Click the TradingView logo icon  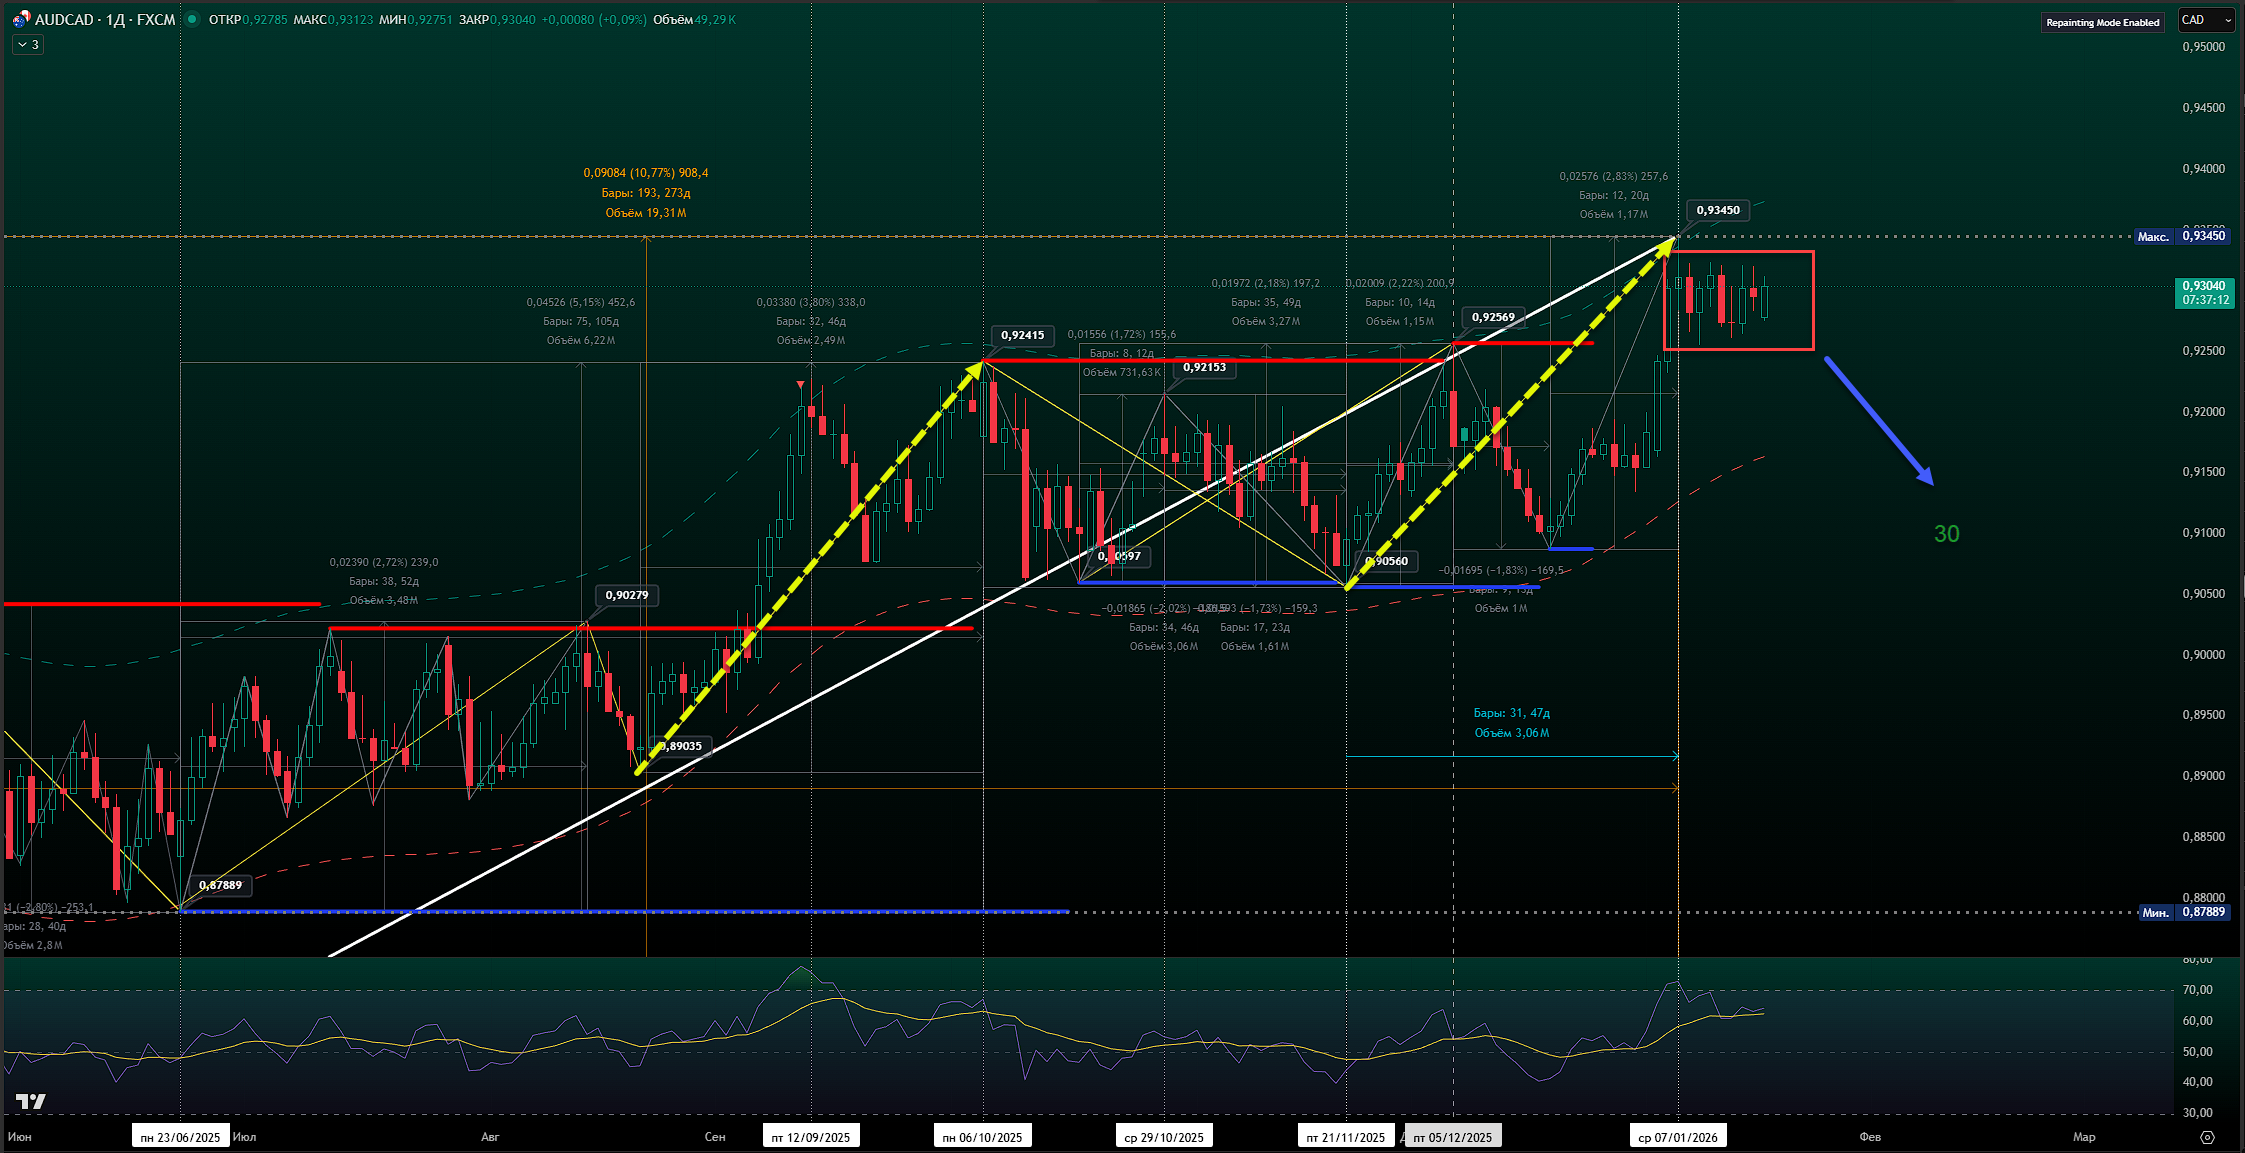pyautogui.click(x=31, y=1101)
